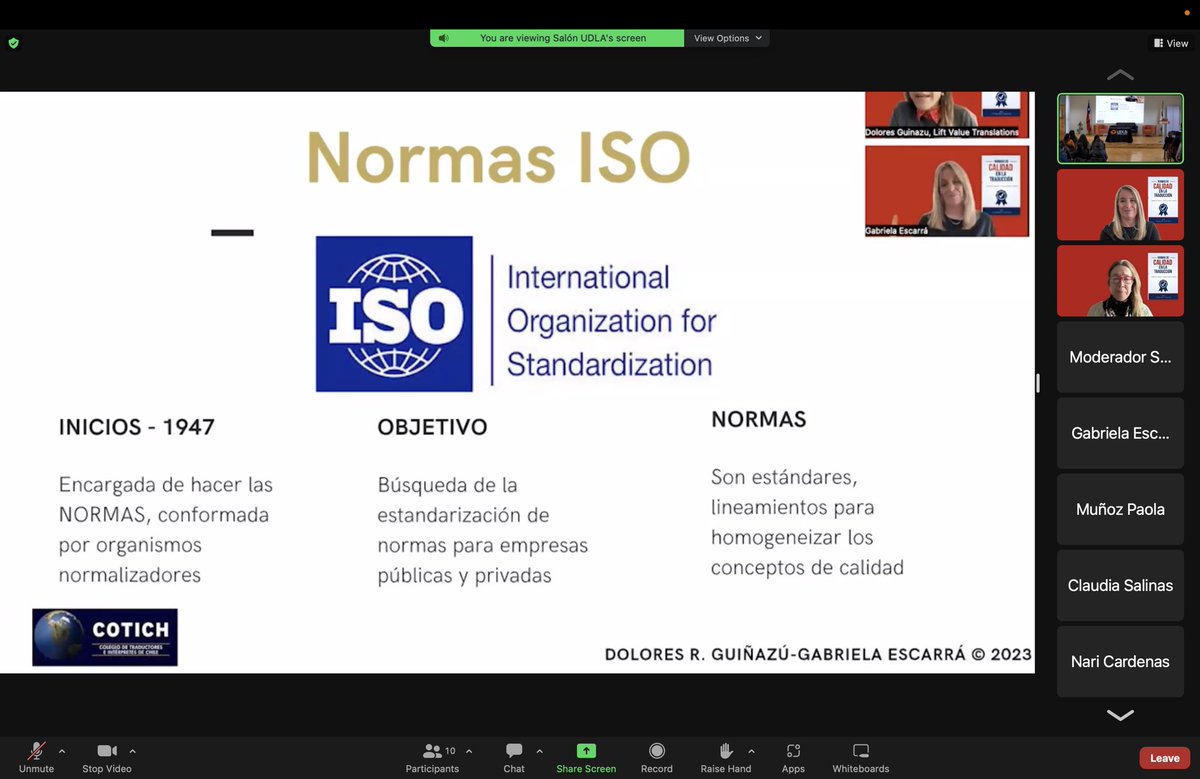The width and height of the screenshot is (1200, 779).
Task: Click "International Organization for Standardization" text
Action: (x=611, y=321)
